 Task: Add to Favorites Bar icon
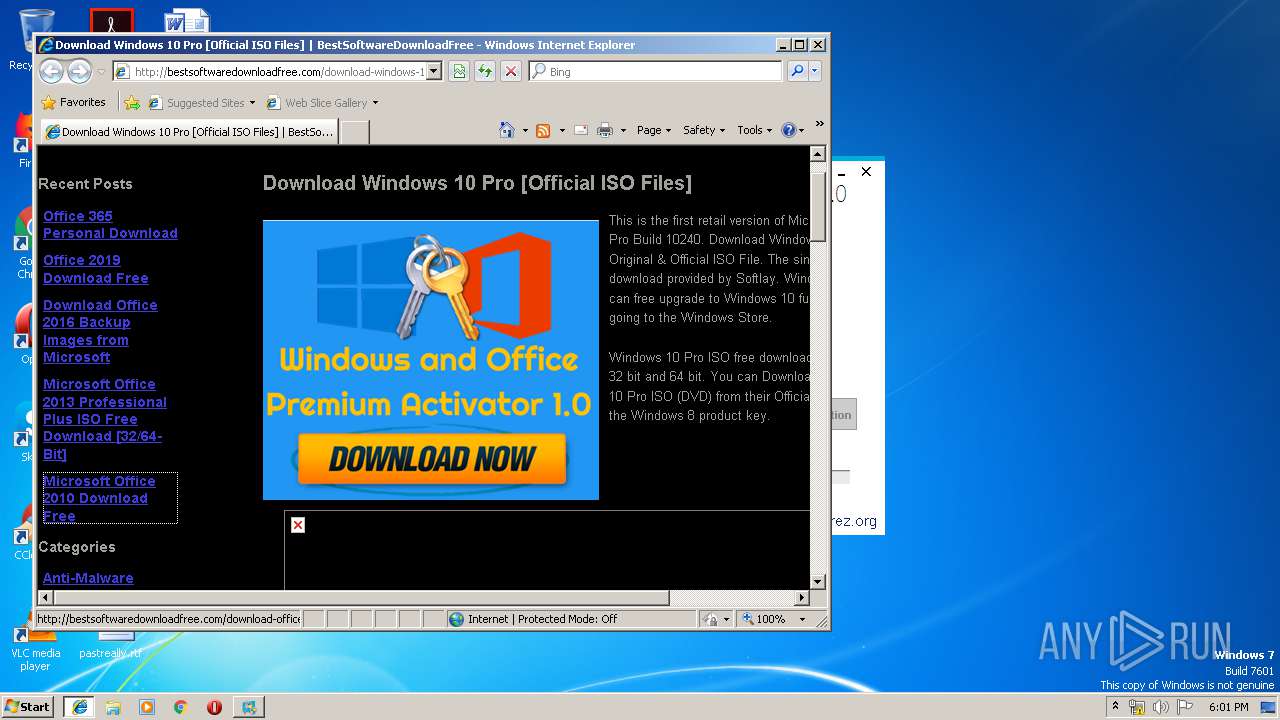pyautogui.click(x=131, y=102)
